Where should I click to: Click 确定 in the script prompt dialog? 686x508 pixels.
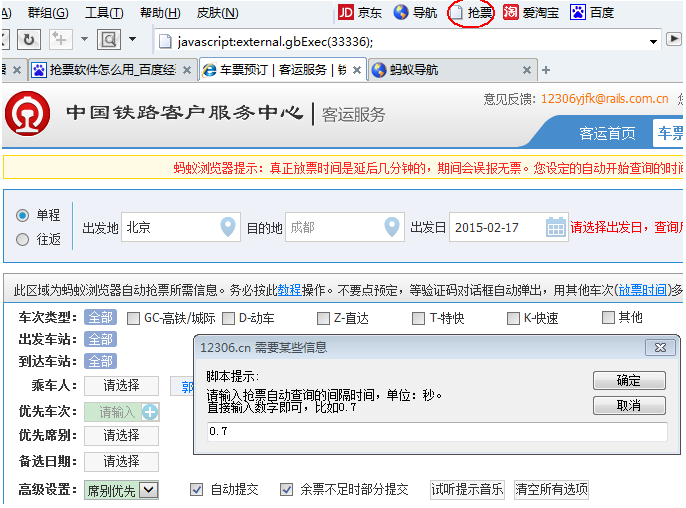[x=629, y=380]
